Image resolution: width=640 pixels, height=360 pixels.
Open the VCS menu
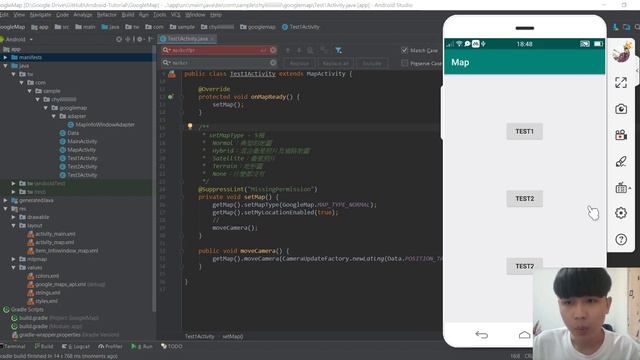click(x=176, y=15)
